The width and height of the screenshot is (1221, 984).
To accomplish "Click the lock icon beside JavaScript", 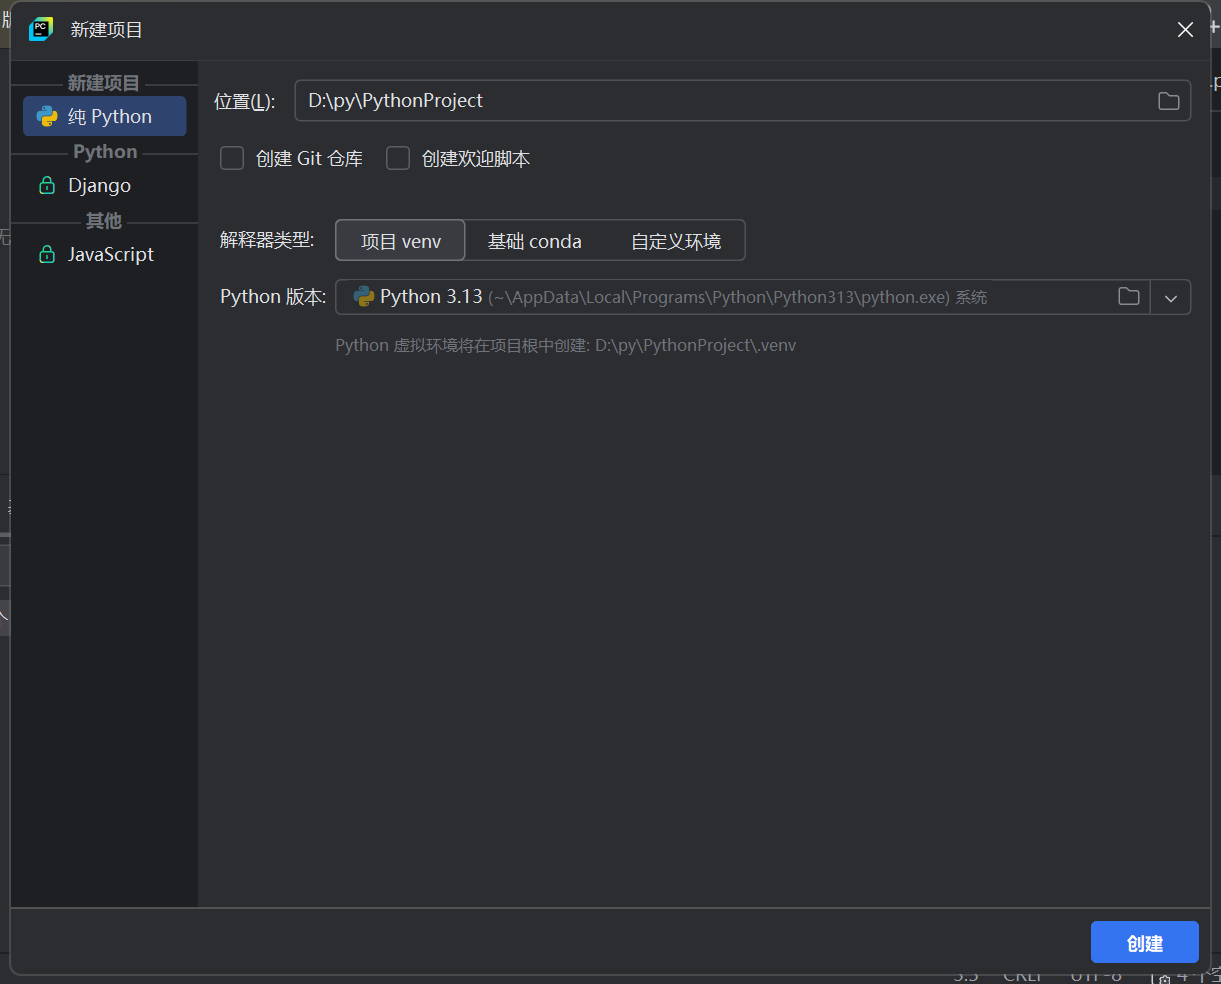I will pyautogui.click(x=46, y=254).
